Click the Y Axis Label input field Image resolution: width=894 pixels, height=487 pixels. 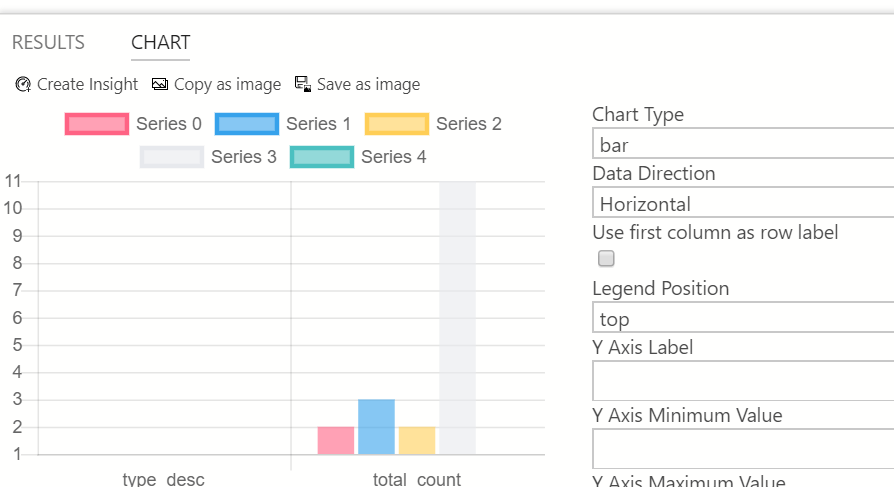[742, 381]
